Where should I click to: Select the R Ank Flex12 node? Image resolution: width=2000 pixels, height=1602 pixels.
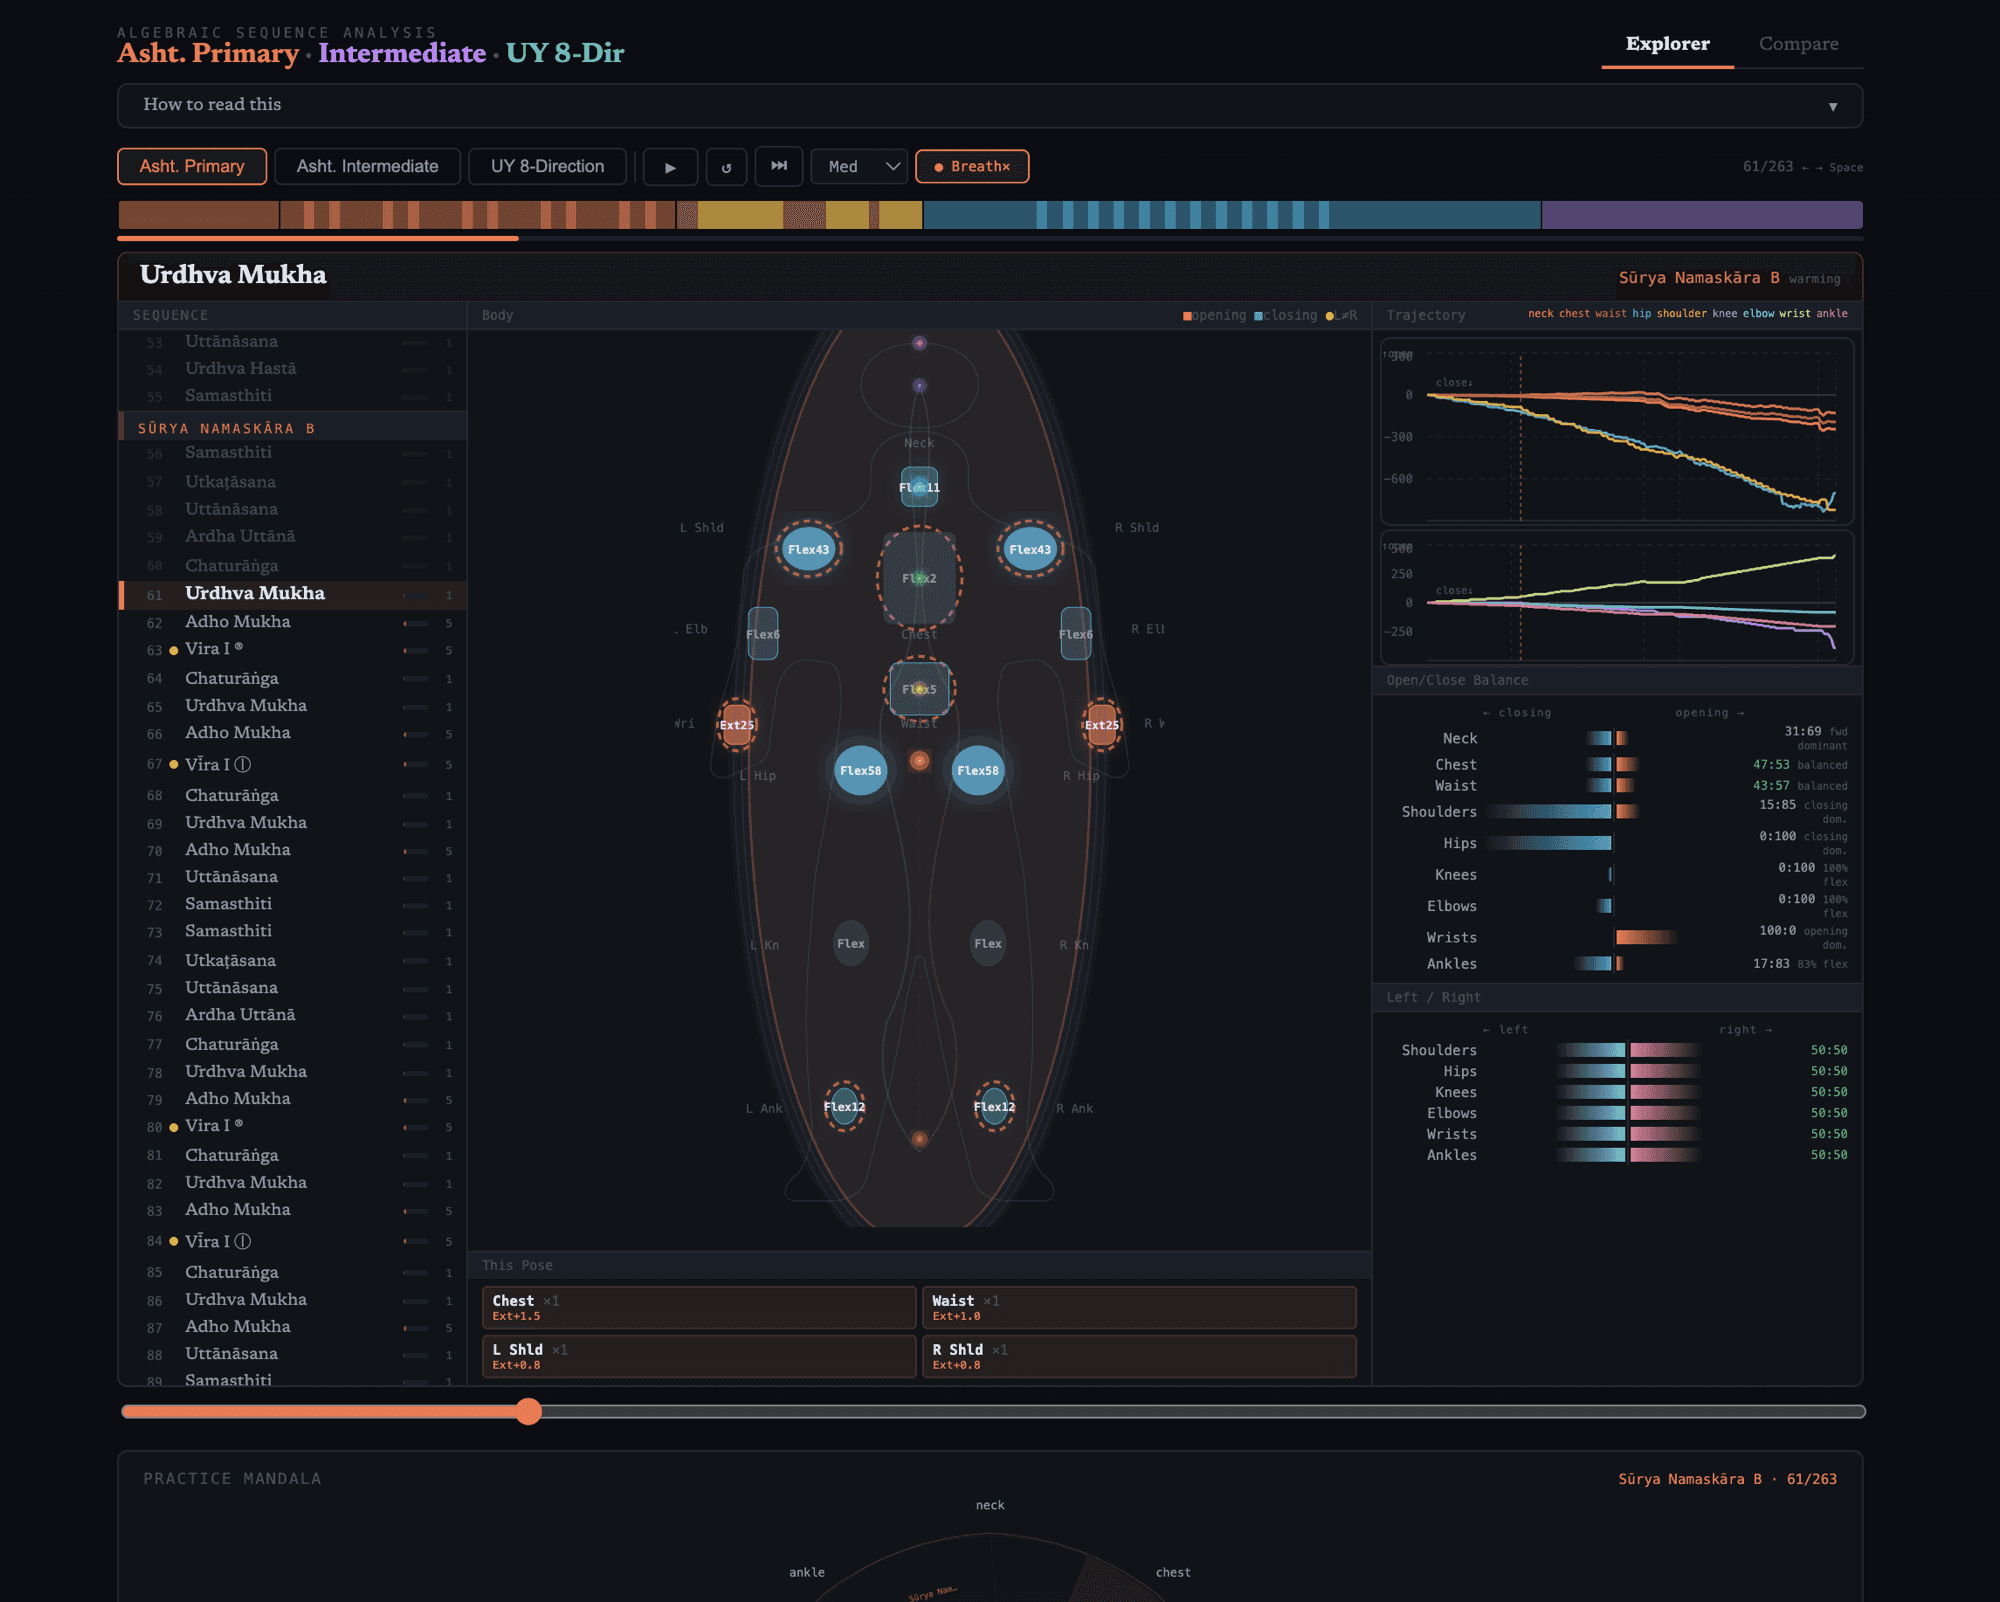click(994, 1106)
